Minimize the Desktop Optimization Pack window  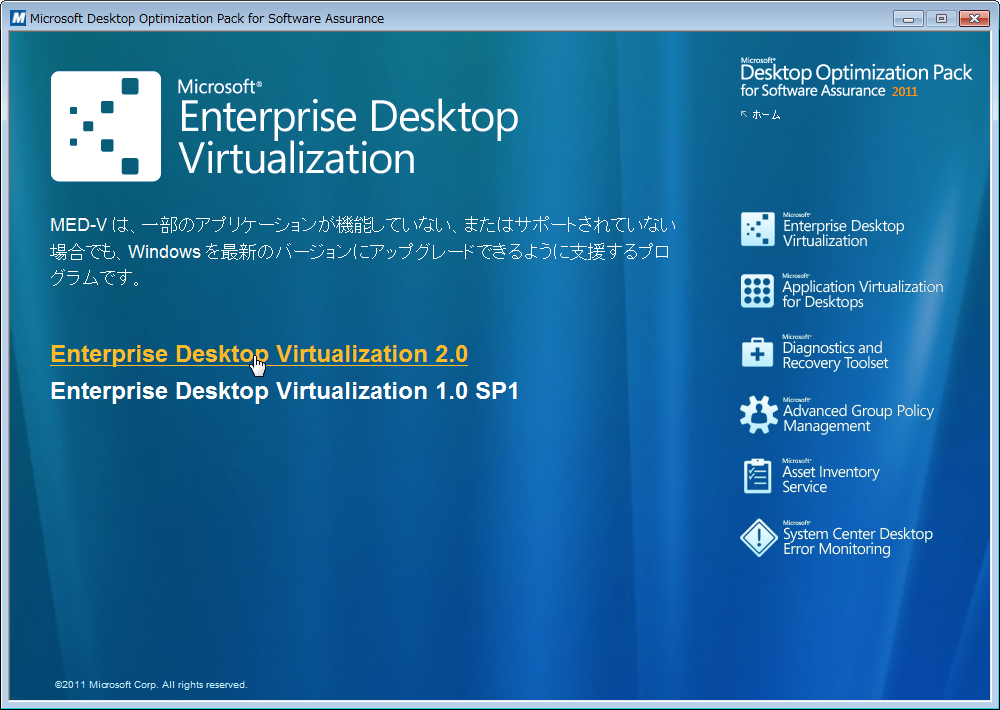[x=908, y=18]
